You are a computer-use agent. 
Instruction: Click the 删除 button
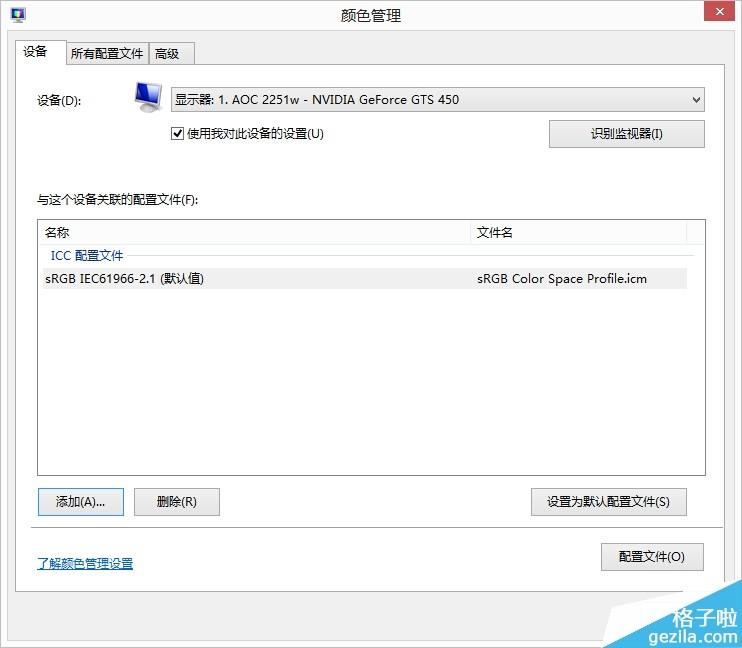click(x=177, y=502)
